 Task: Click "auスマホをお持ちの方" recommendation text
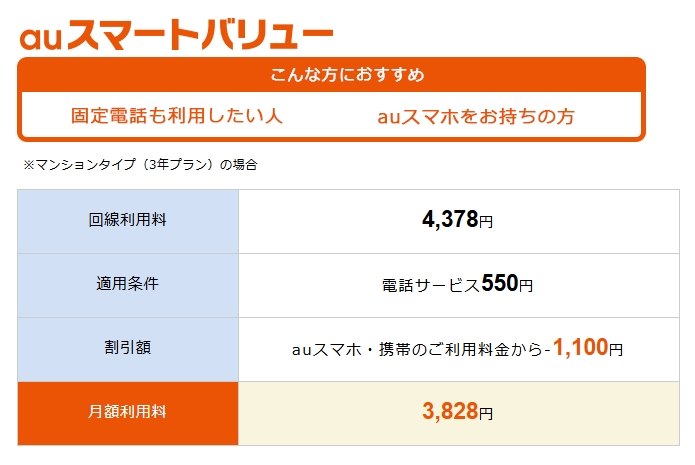[476, 116]
